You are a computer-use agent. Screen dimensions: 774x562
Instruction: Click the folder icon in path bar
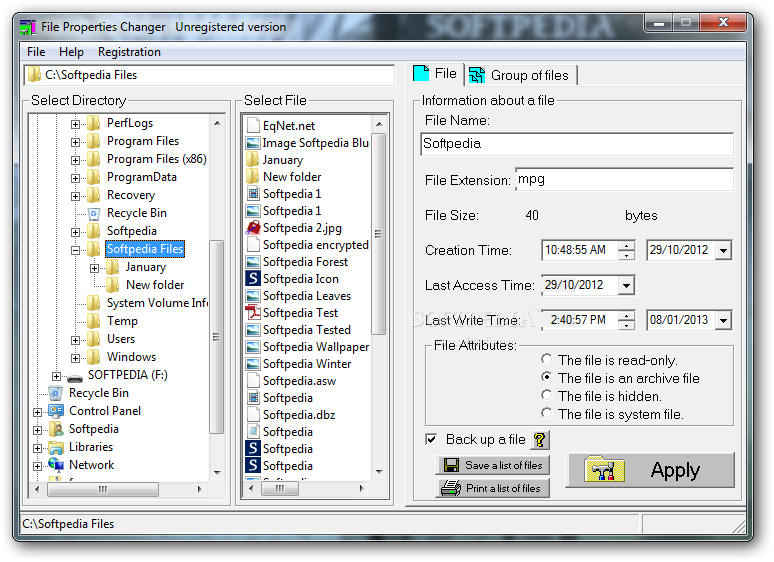click(x=35, y=75)
